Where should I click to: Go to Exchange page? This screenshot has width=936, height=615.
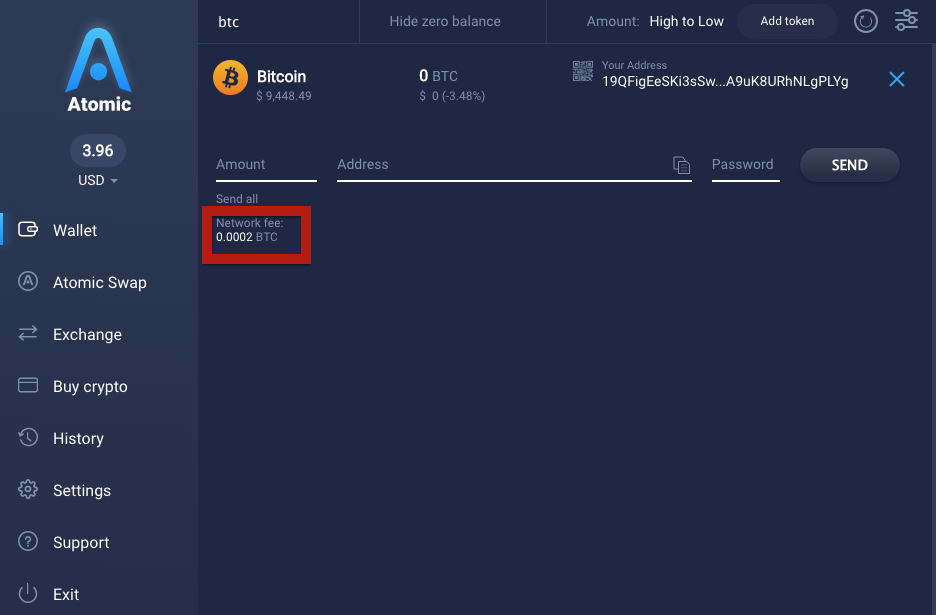(x=87, y=334)
